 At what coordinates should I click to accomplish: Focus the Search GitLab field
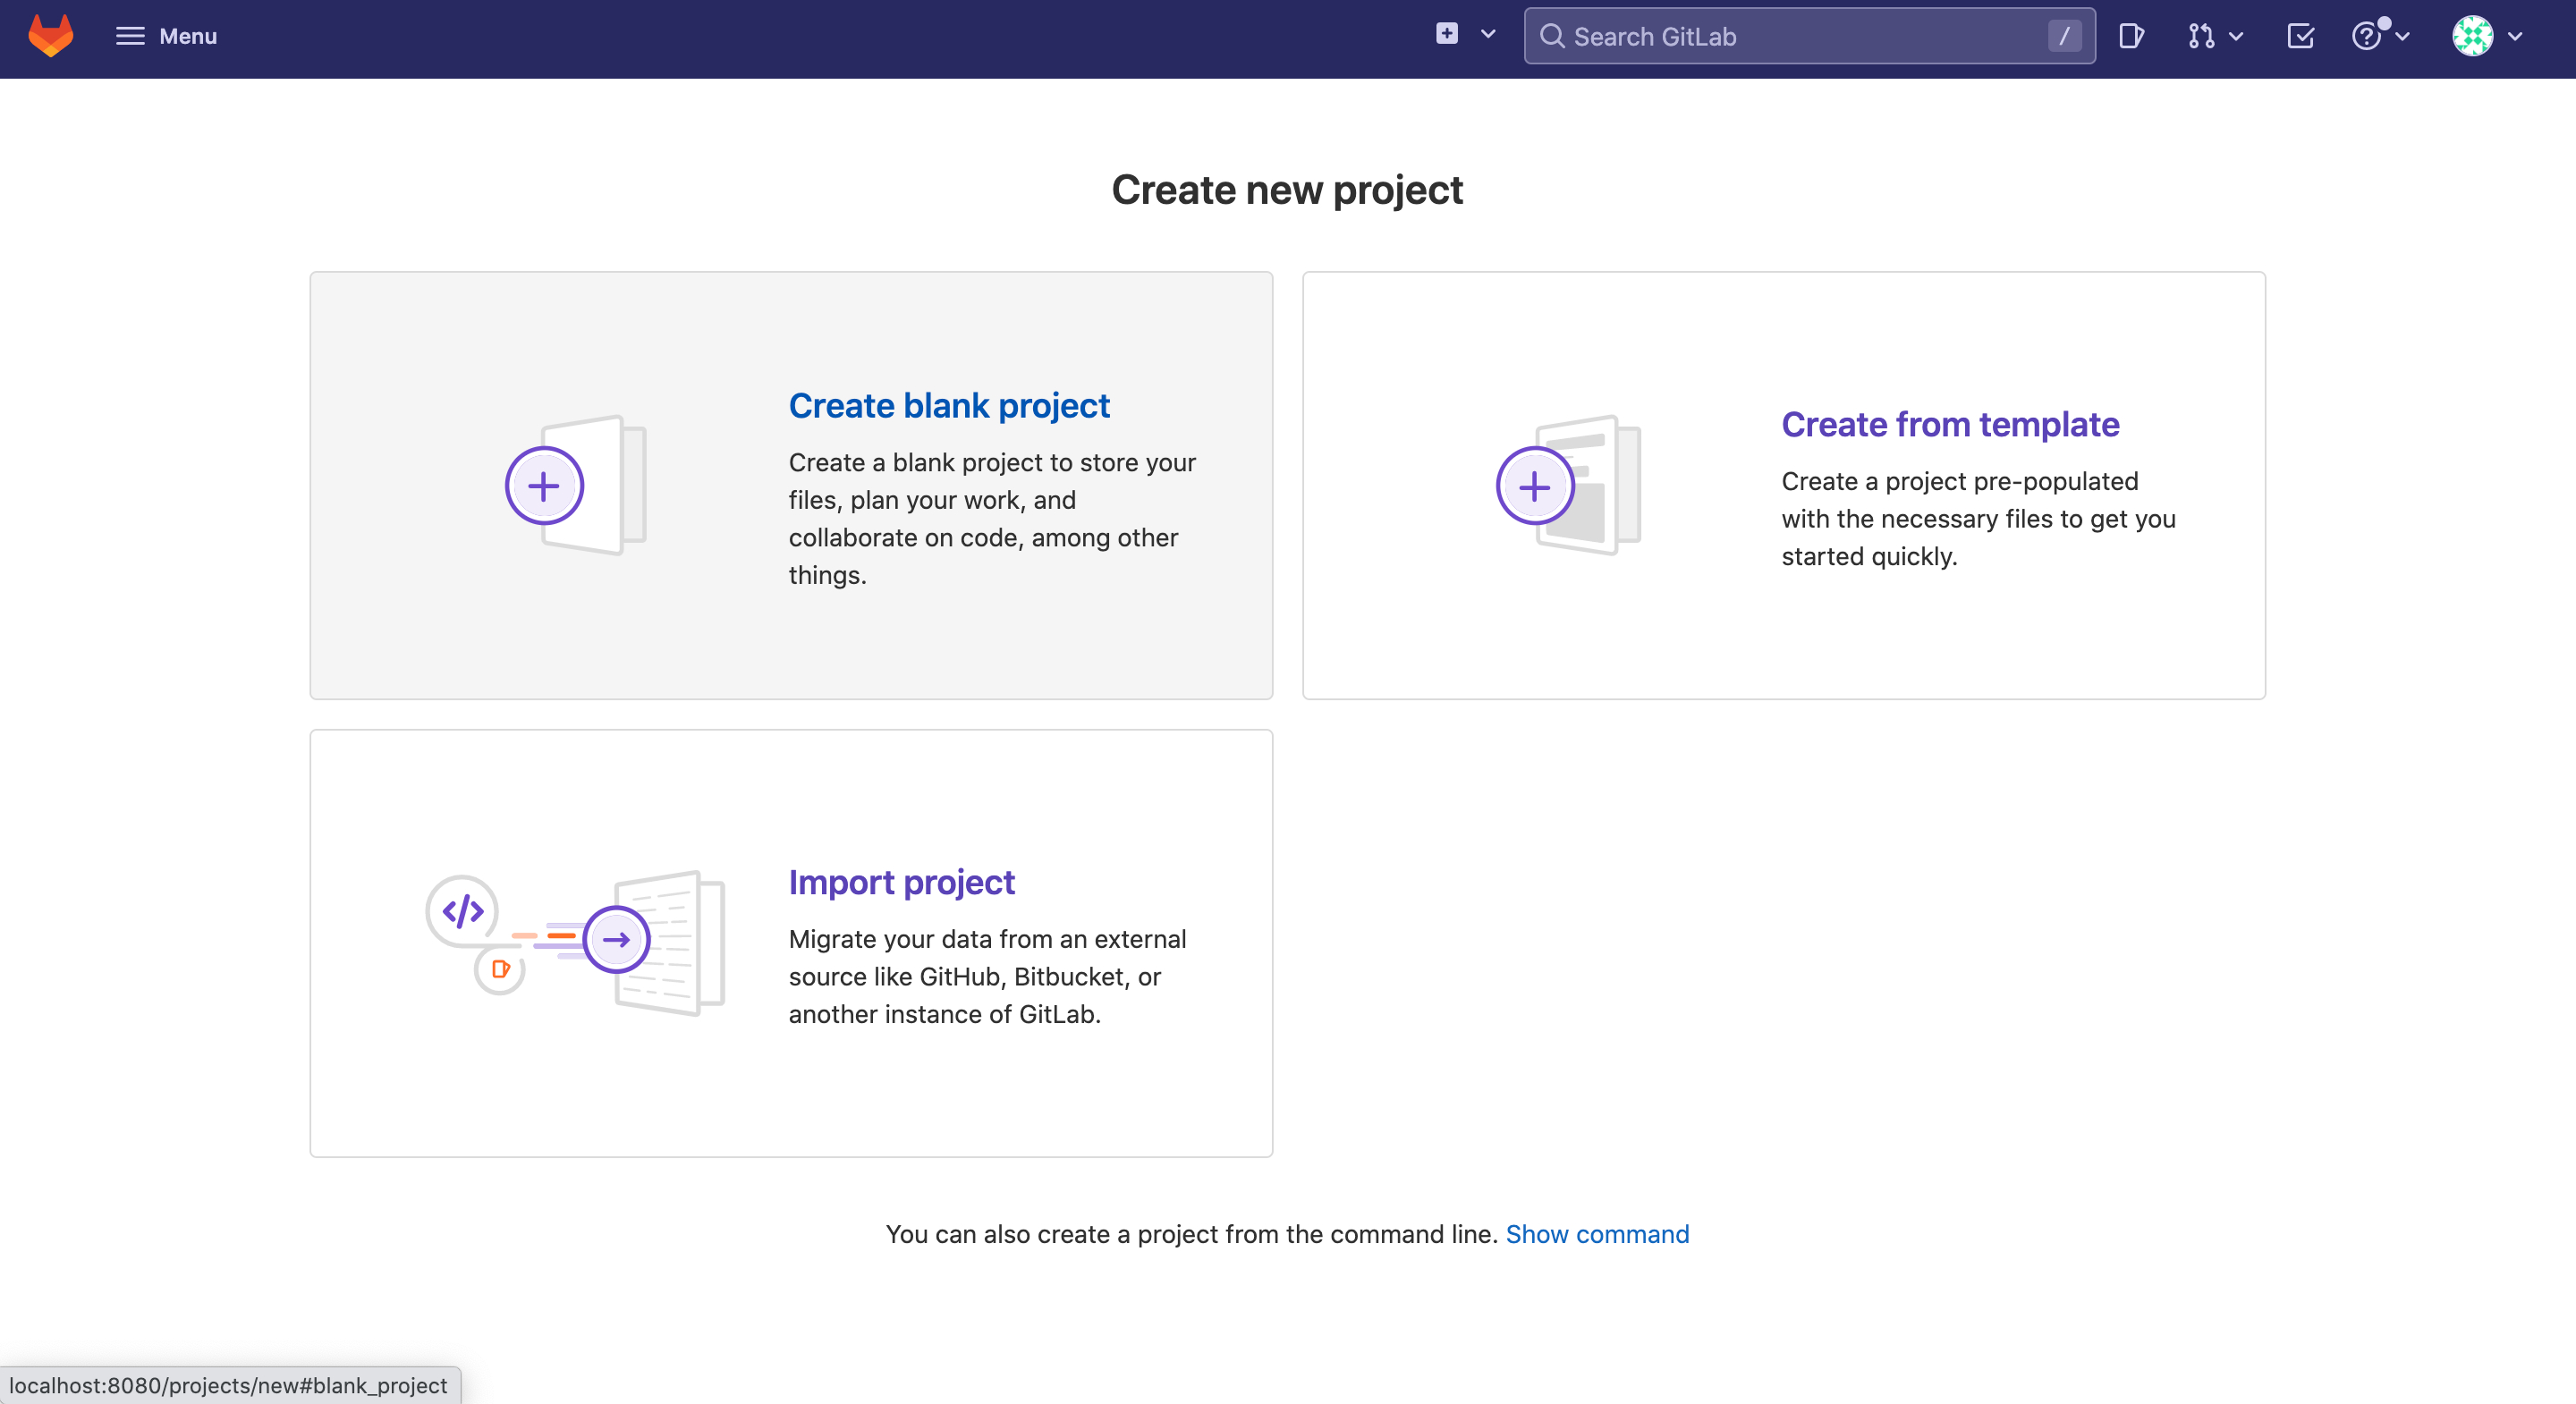coord(1809,36)
